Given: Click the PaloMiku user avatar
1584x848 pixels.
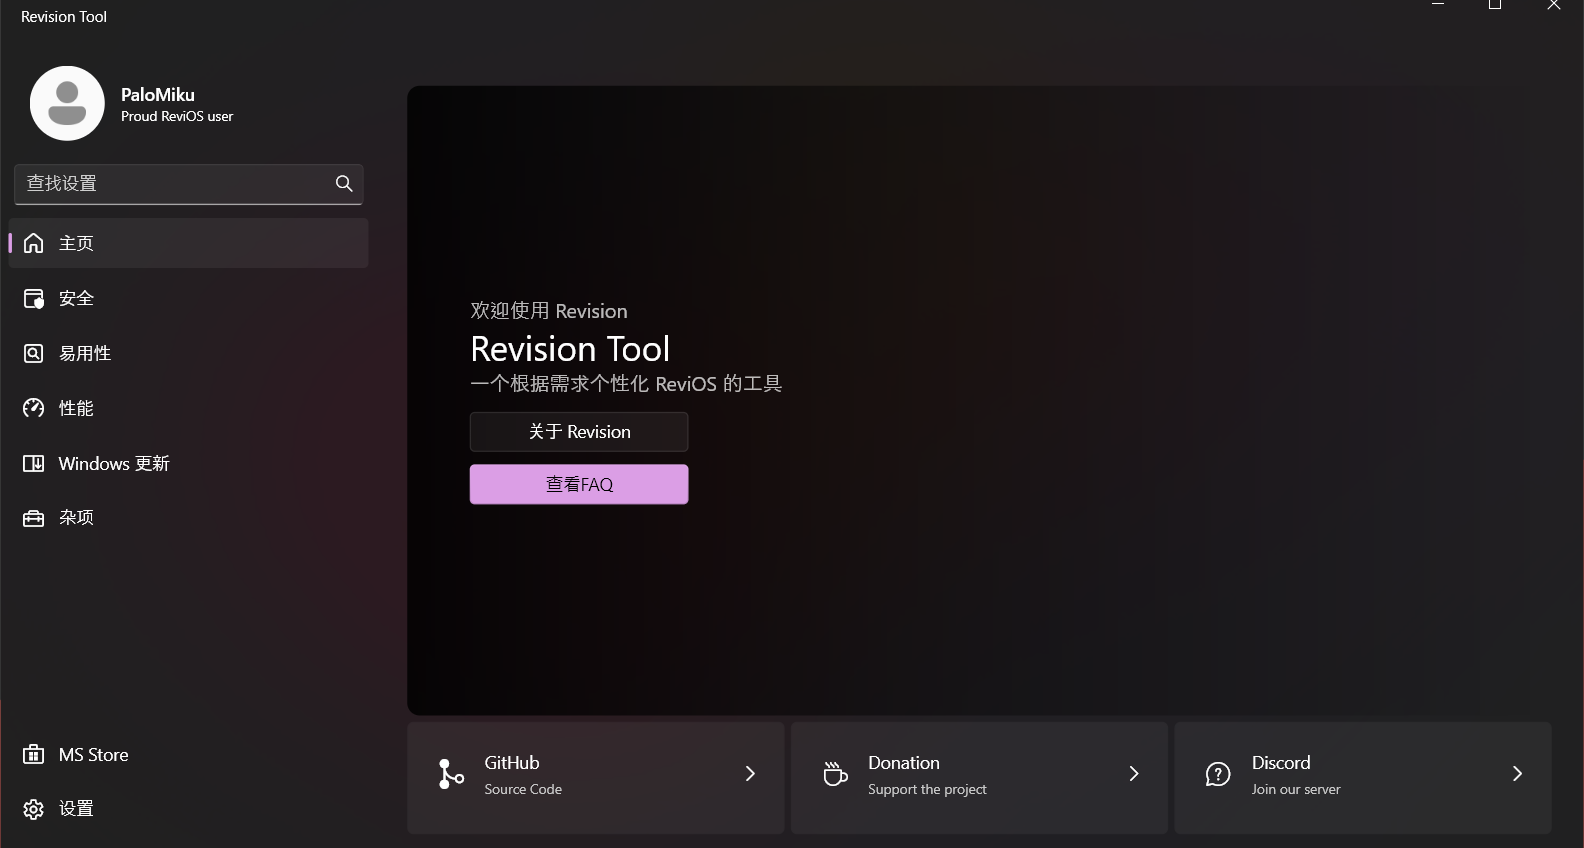Looking at the screenshot, I should [67, 103].
